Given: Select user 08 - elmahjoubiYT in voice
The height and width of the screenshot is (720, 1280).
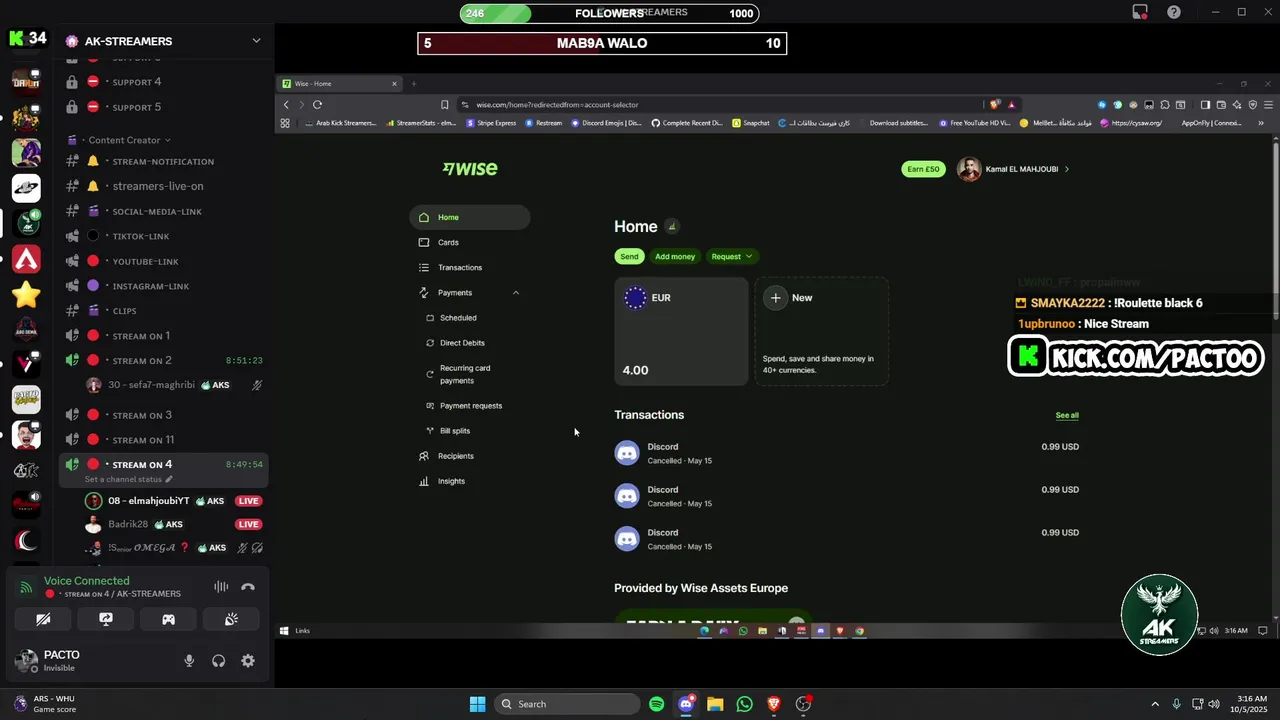Looking at the screenshot, I should coord(148,501).
